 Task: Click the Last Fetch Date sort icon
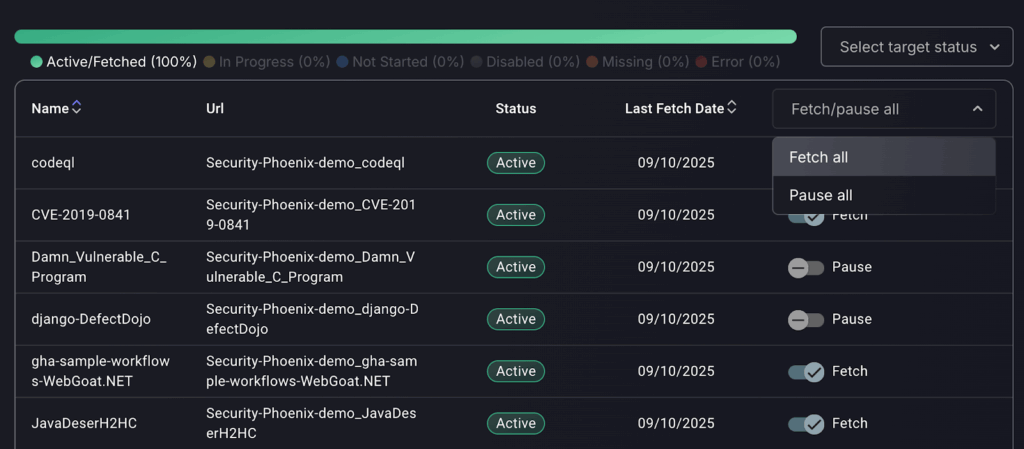coord(732,108)
